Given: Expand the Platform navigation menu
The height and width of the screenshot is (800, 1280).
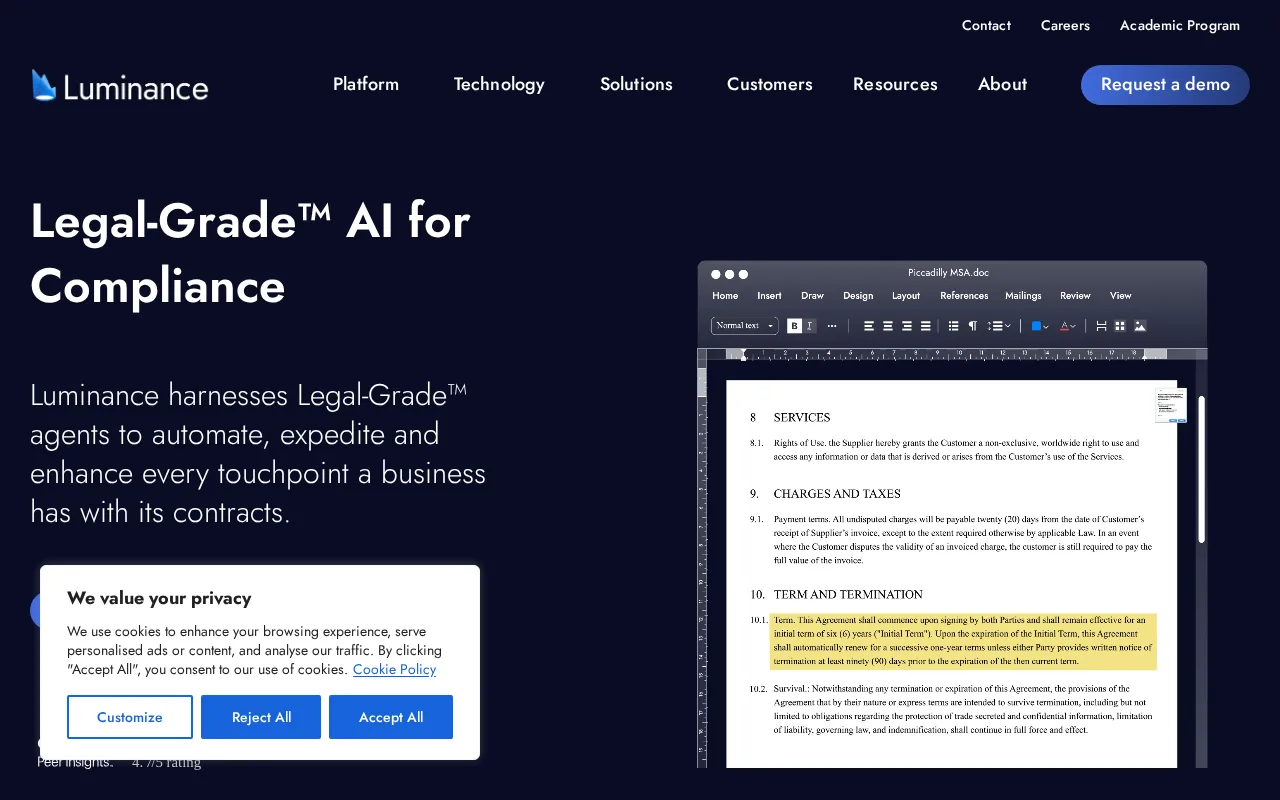Looking at the screenshot, I should (x=366, y=84).
